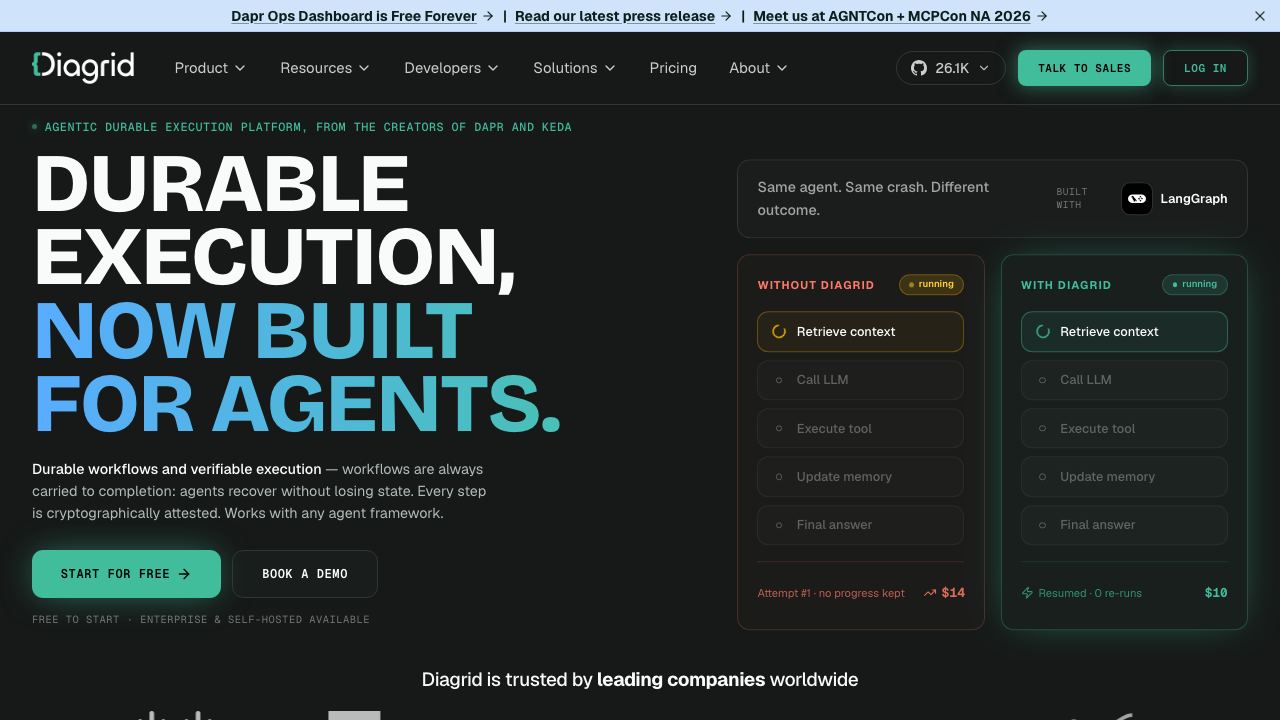Image resolution: width=1280 pixels, height=720 pixels.
Task: Click the arrow after AGNTCon + MCPCon link
Action: point(1042,16)
